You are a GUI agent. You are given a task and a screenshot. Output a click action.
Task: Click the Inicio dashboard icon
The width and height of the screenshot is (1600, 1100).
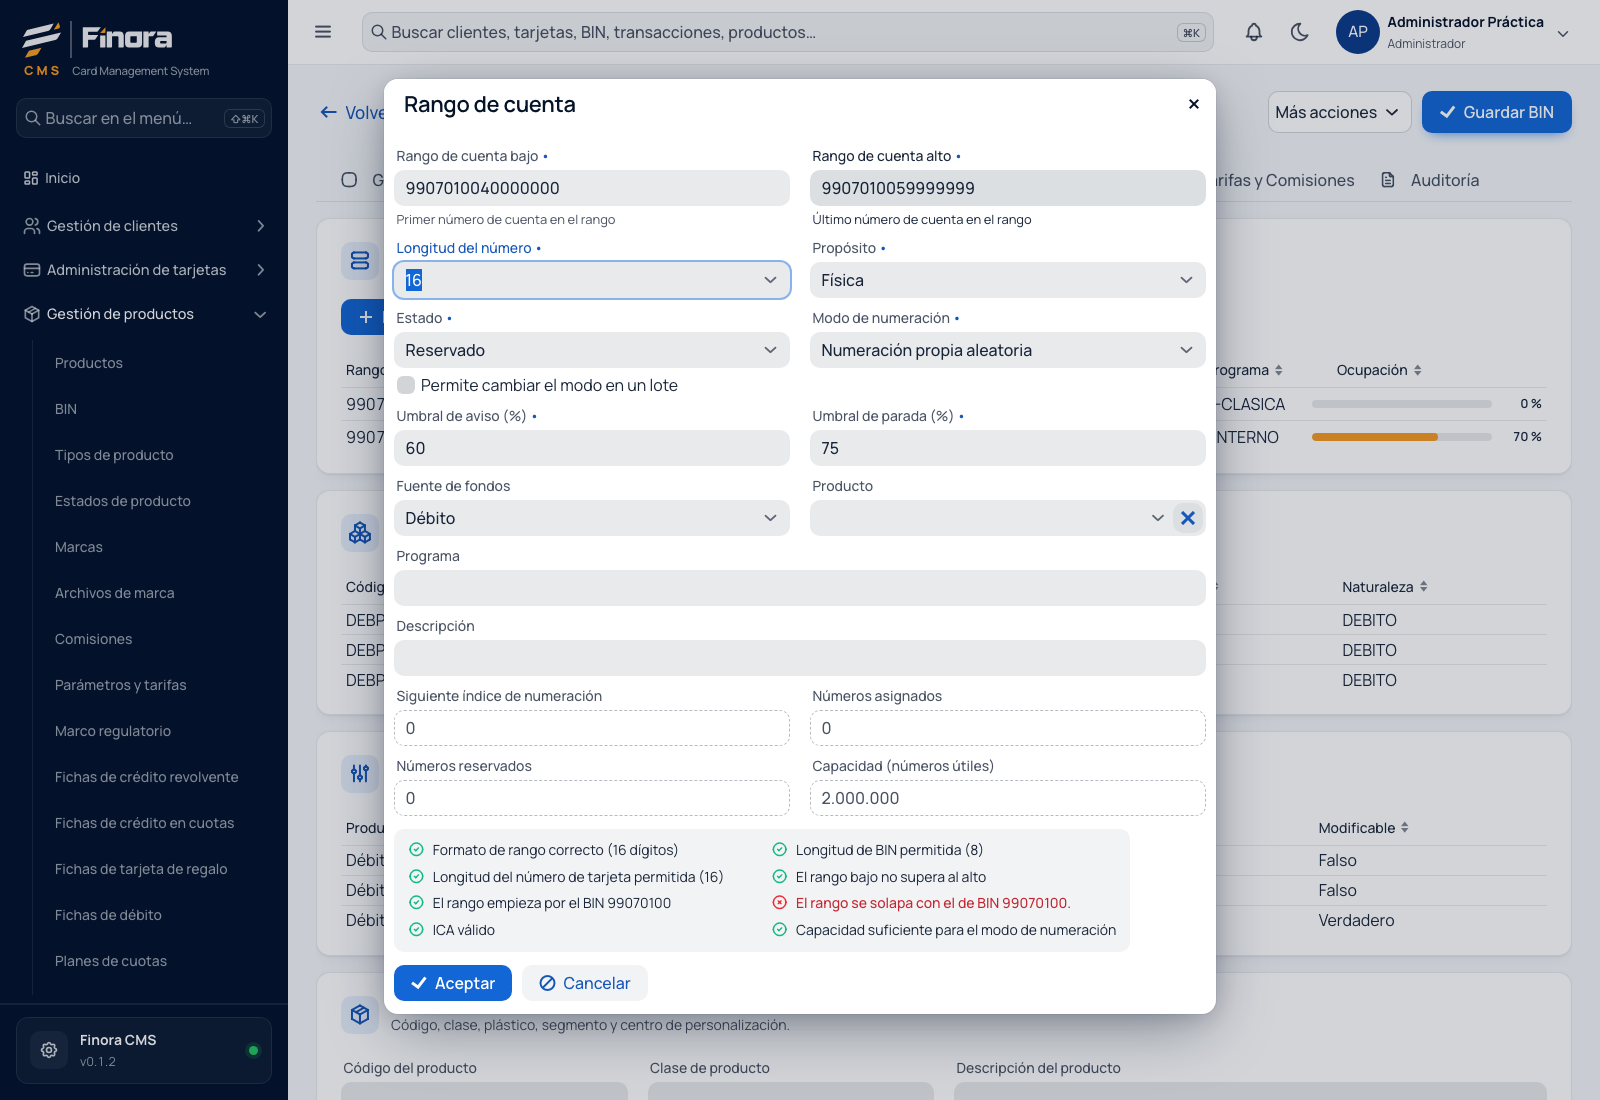point(31,178)
